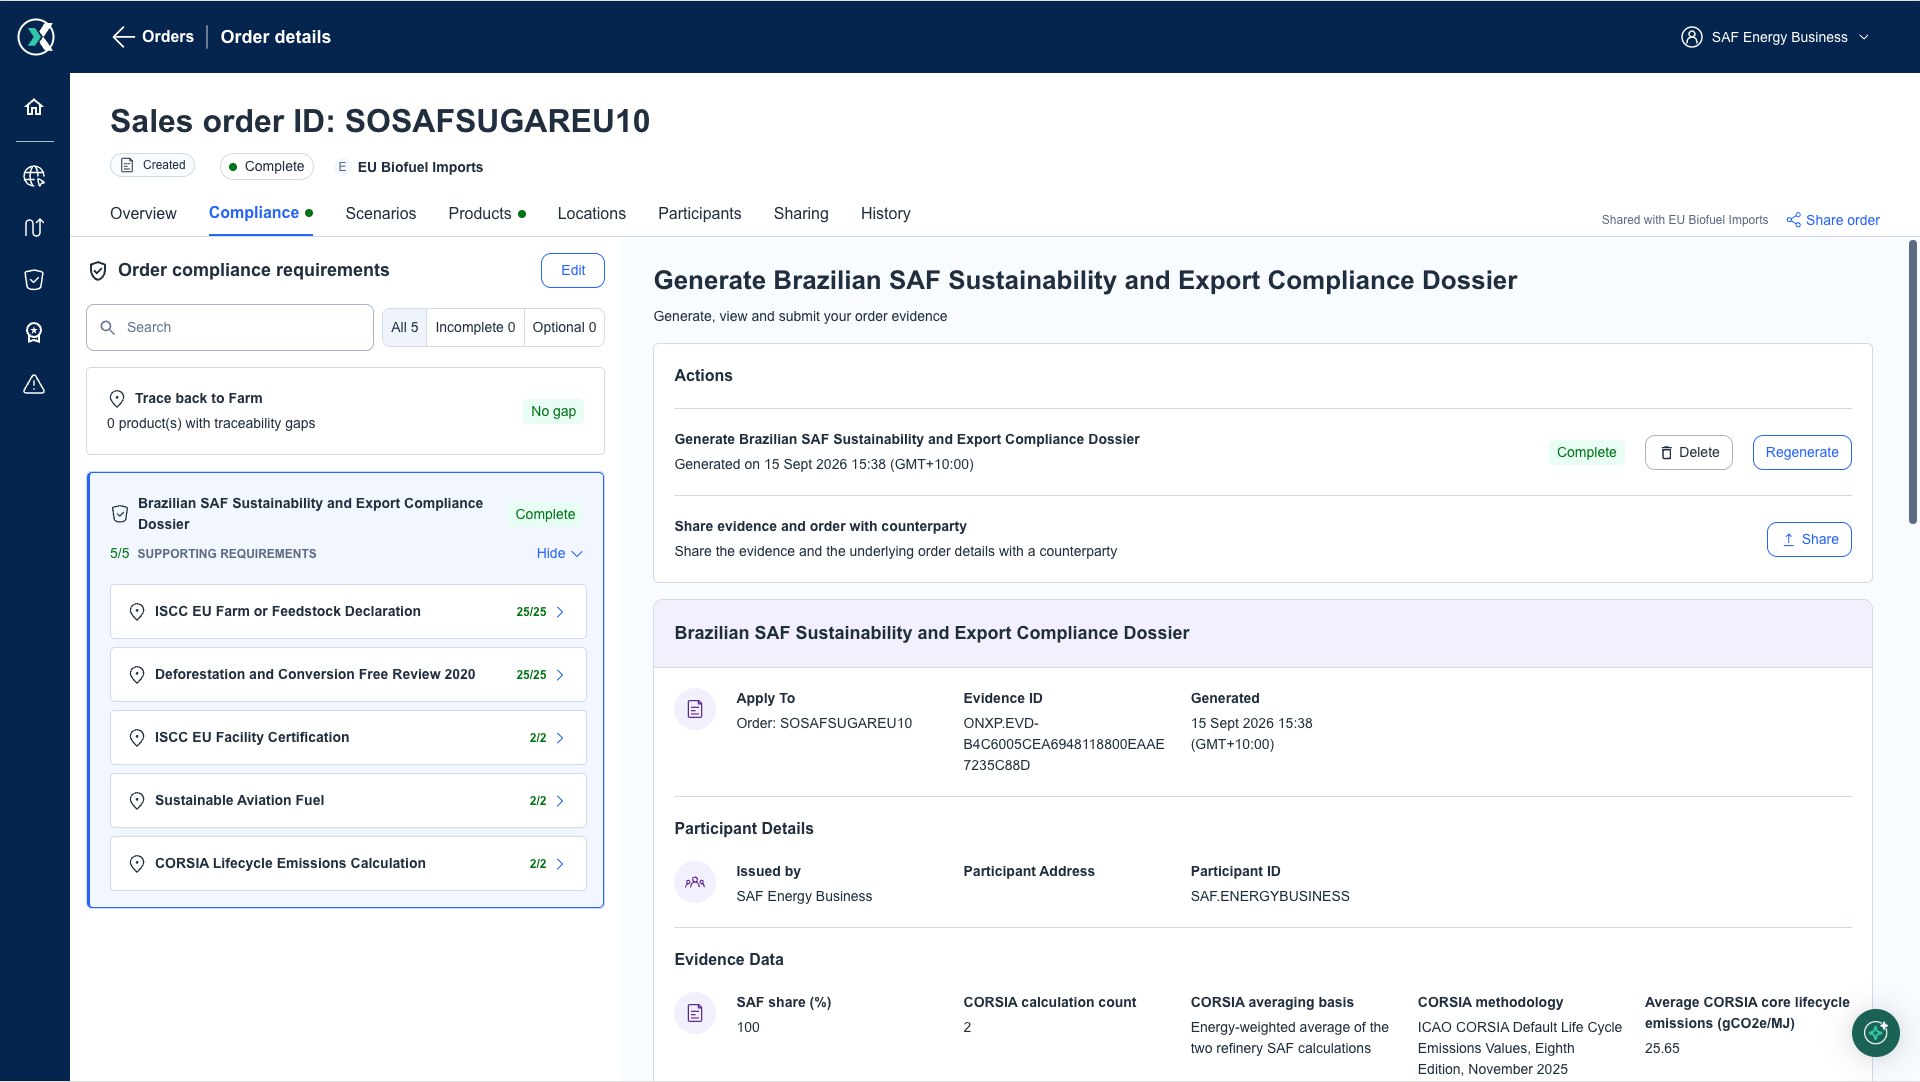
Task: Open the Home sidebar icon
Action: point(34,107)
